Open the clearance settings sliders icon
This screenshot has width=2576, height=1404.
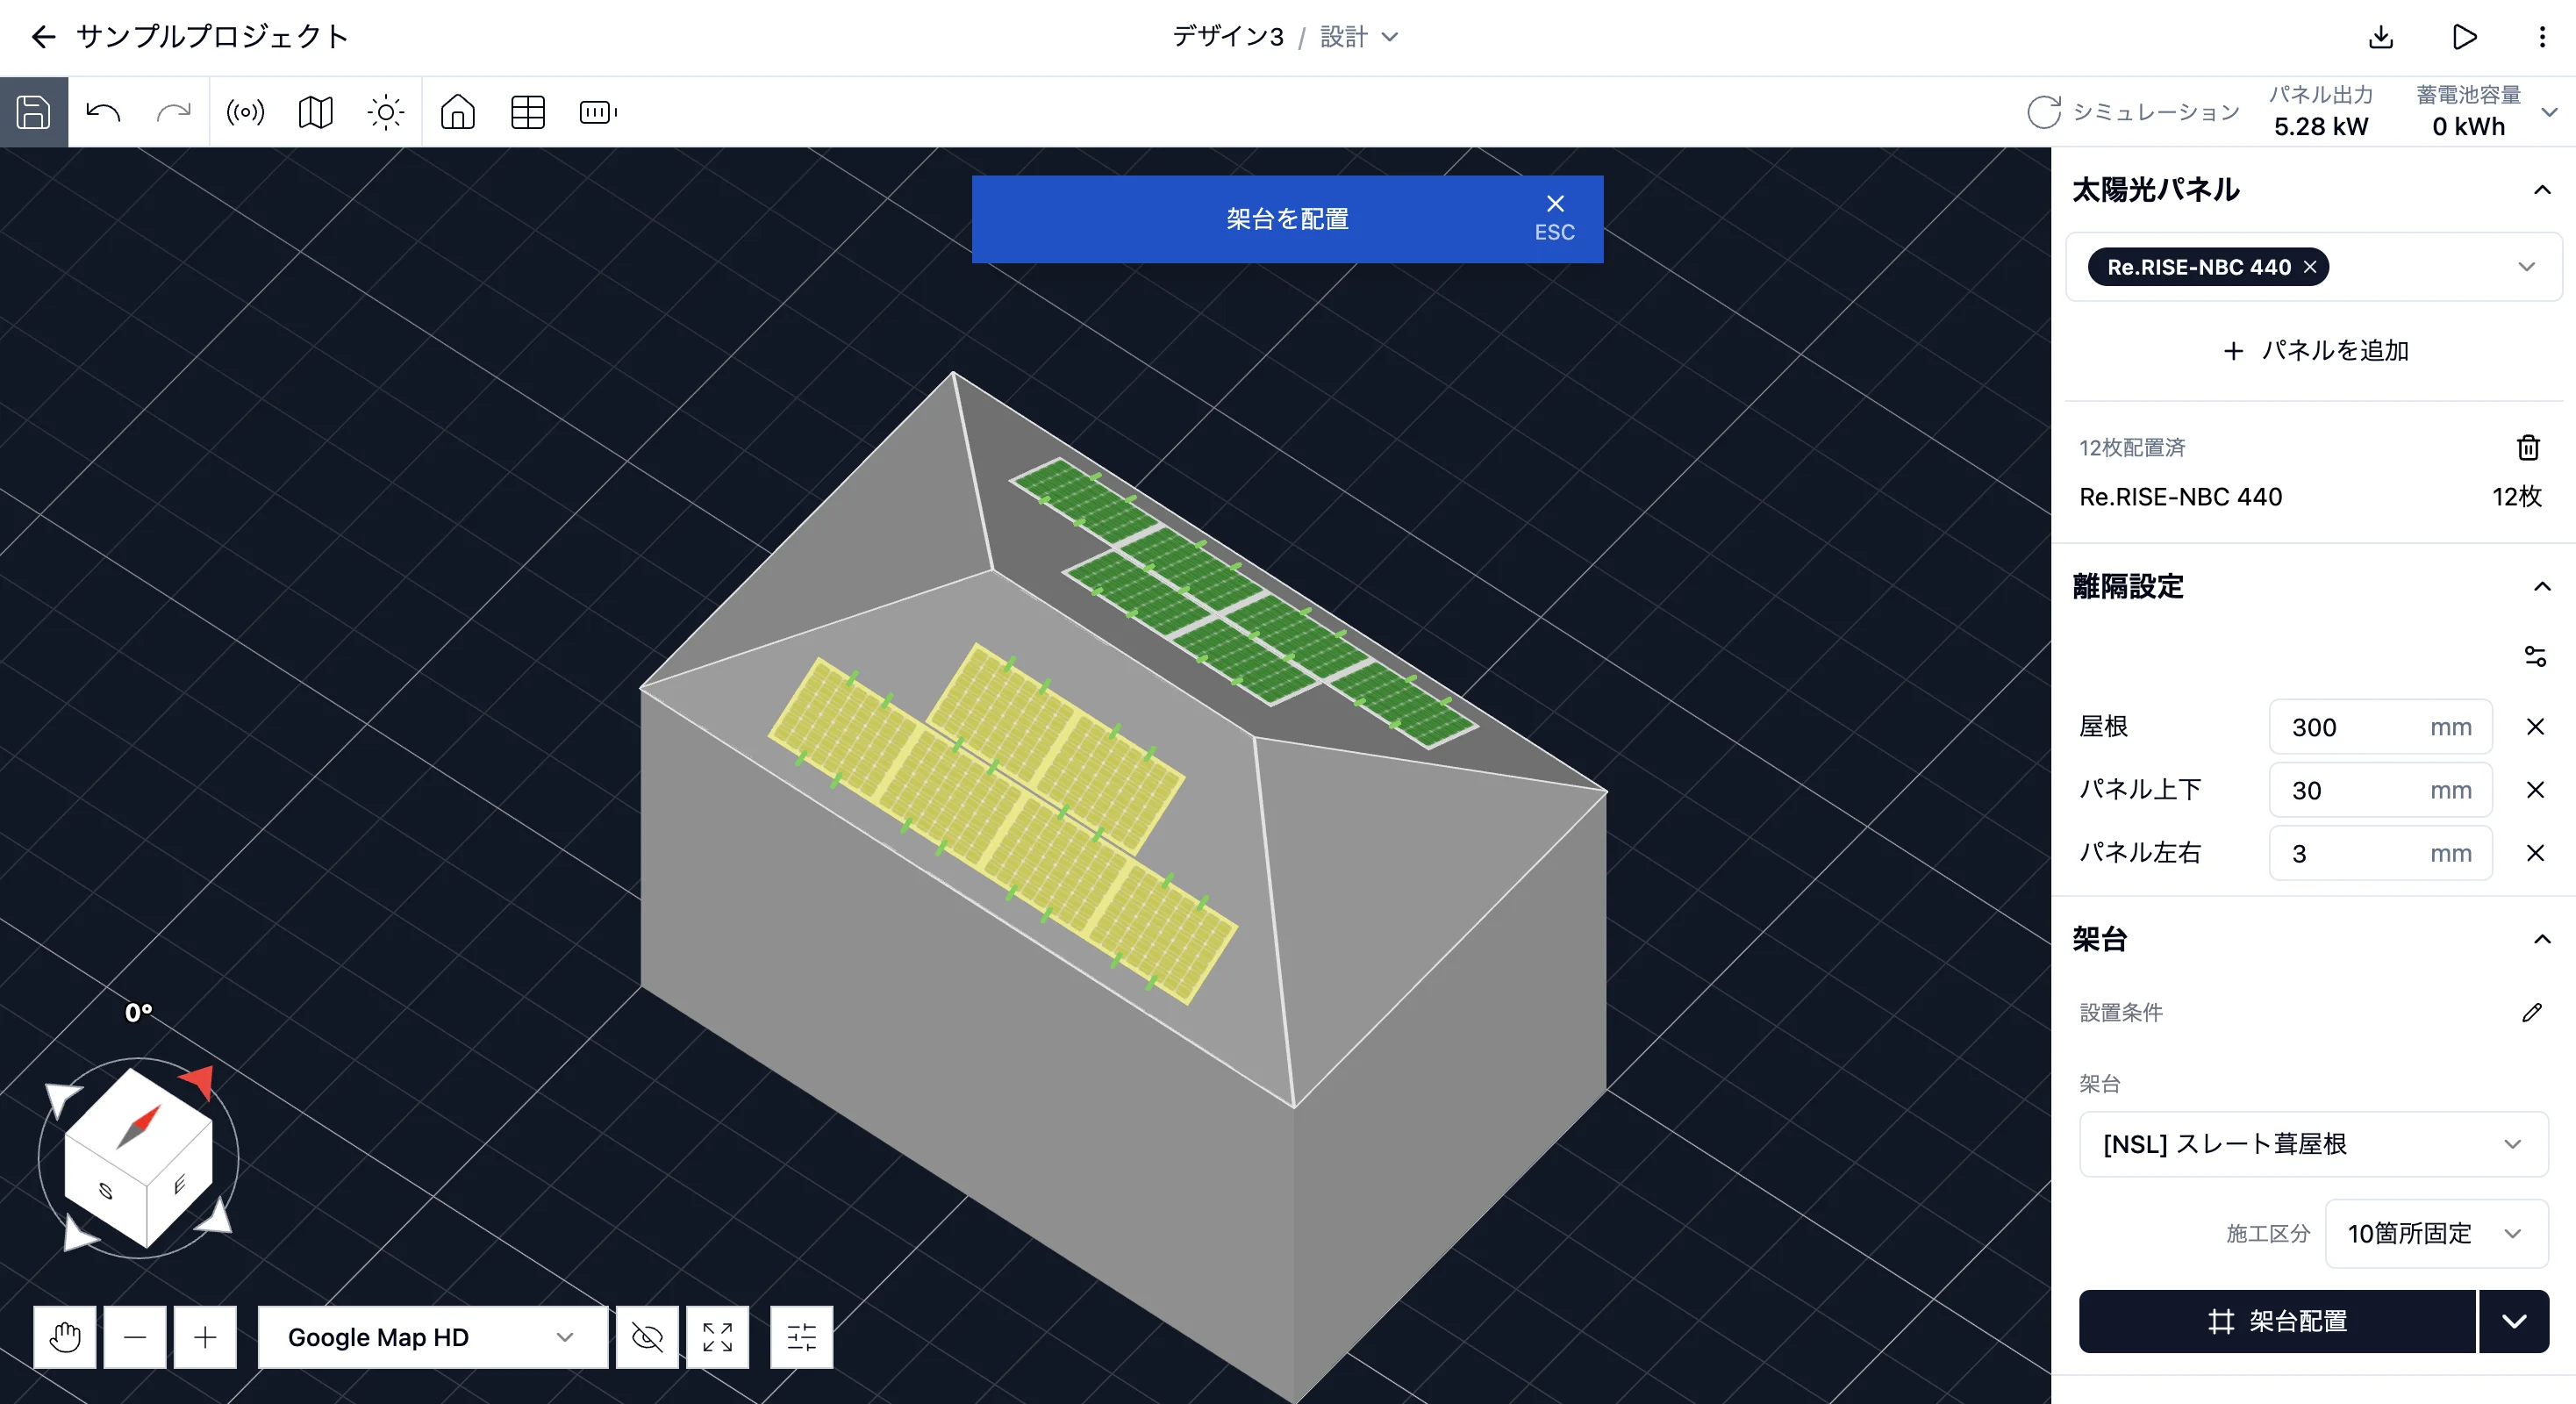click(x=2534, y=657)
